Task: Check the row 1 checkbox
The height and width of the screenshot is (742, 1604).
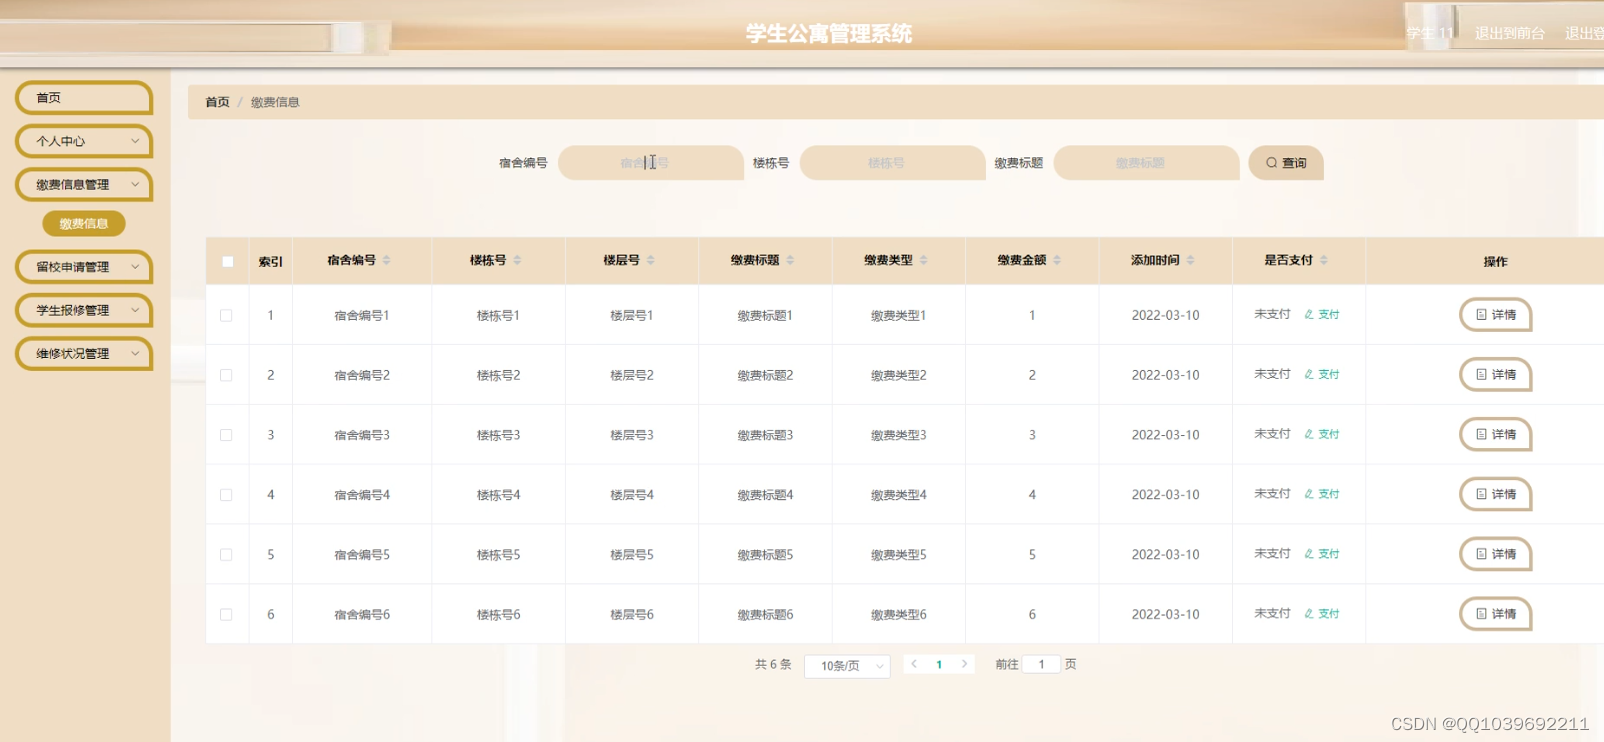Action: pos(226,315)
